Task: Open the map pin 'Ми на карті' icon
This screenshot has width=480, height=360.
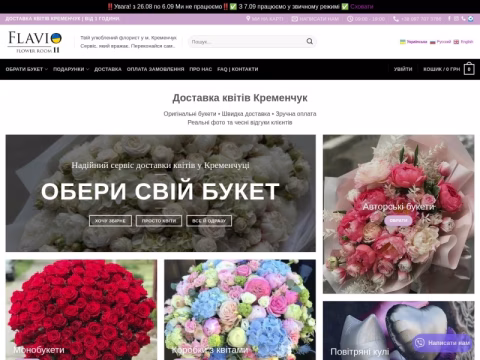Action: point(248,19)
